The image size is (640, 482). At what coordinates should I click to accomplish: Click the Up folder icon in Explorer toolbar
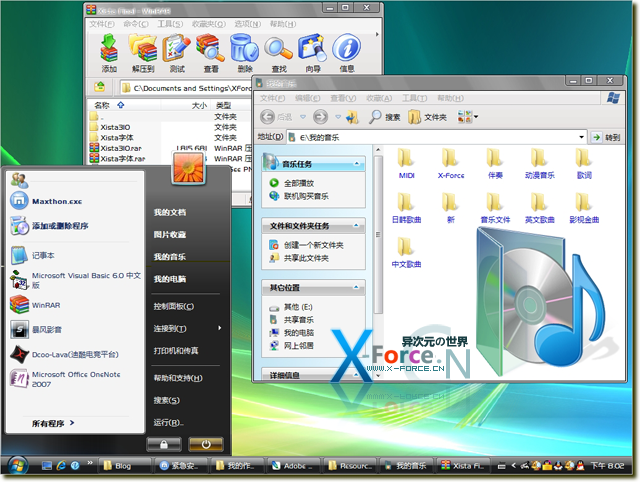pyautogui.click(x=352, y=118)
